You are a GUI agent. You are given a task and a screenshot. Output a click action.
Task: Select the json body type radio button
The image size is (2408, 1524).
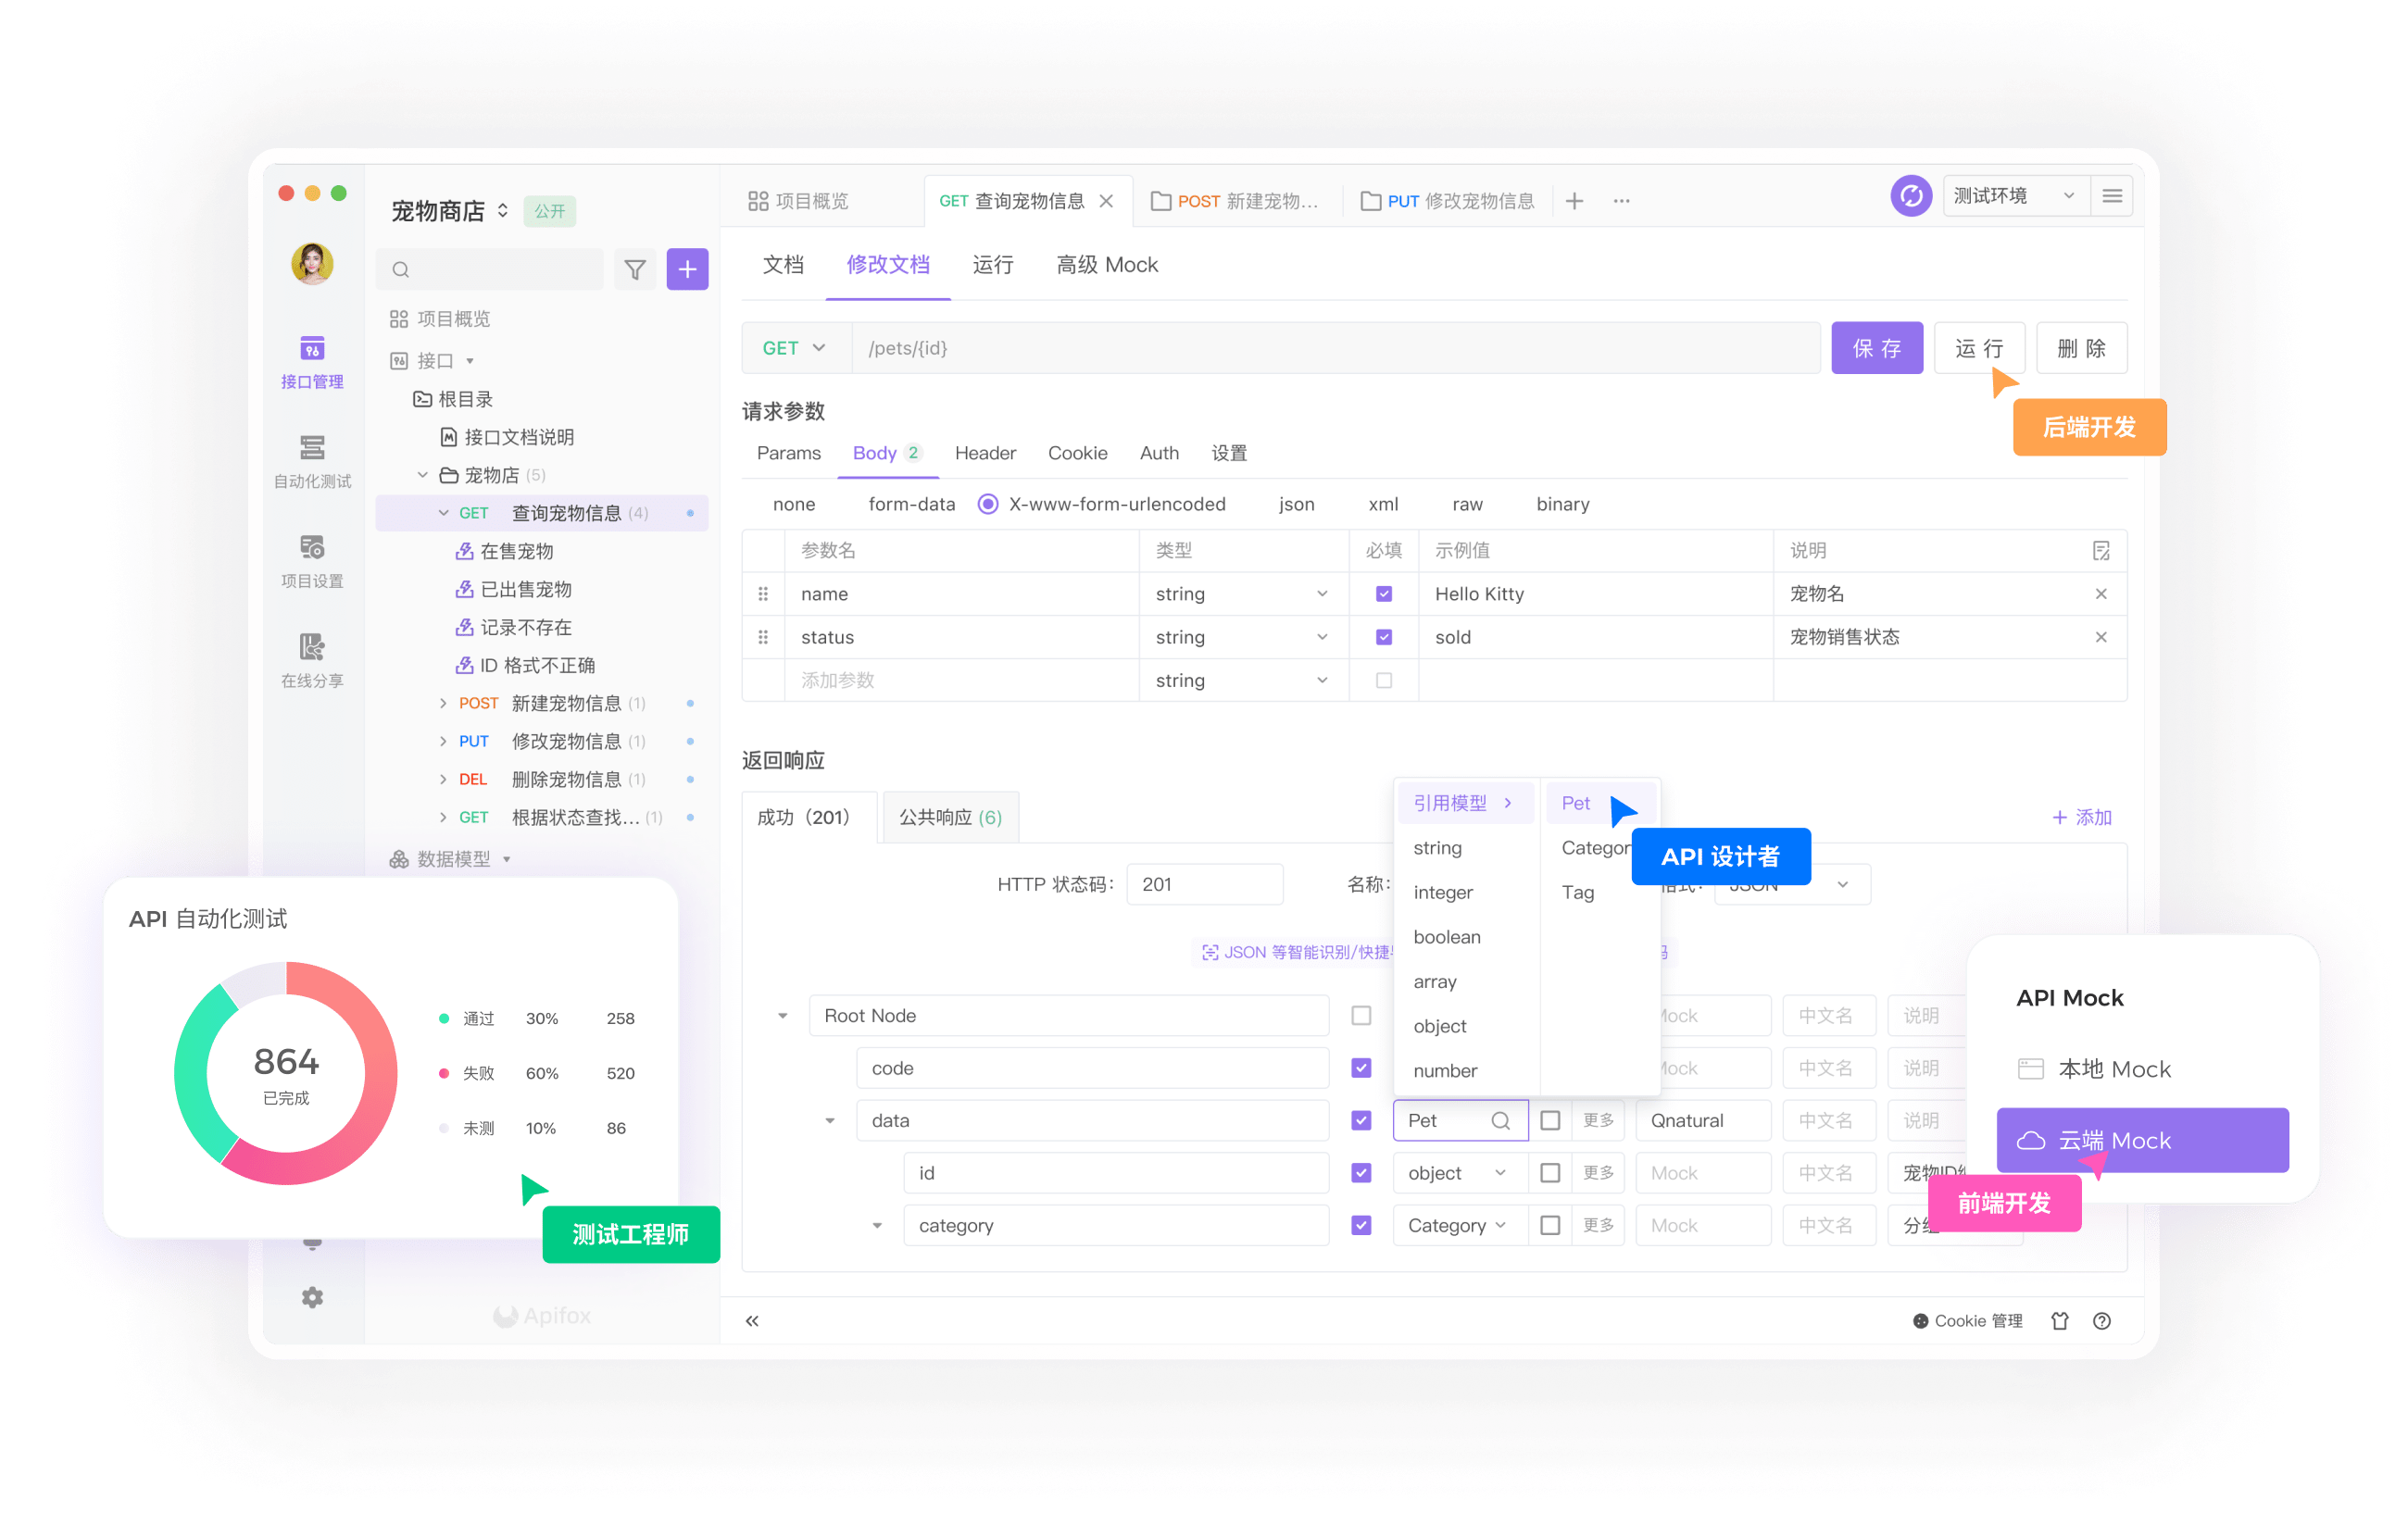[x=1296, y=504]
